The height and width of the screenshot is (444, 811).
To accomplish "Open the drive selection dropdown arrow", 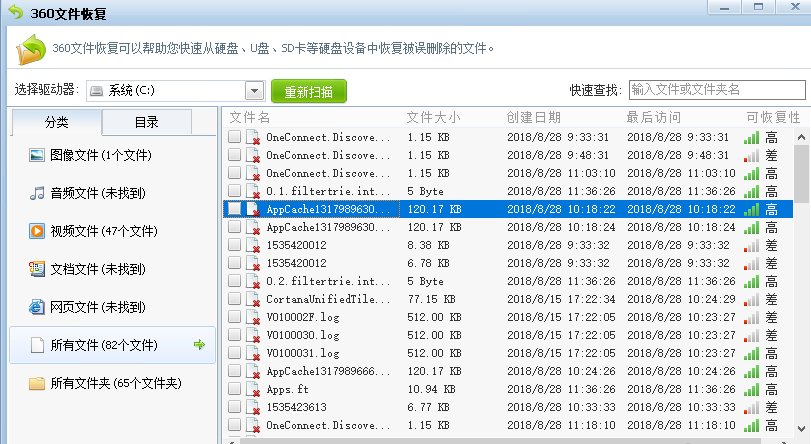I will coord(254,91).
